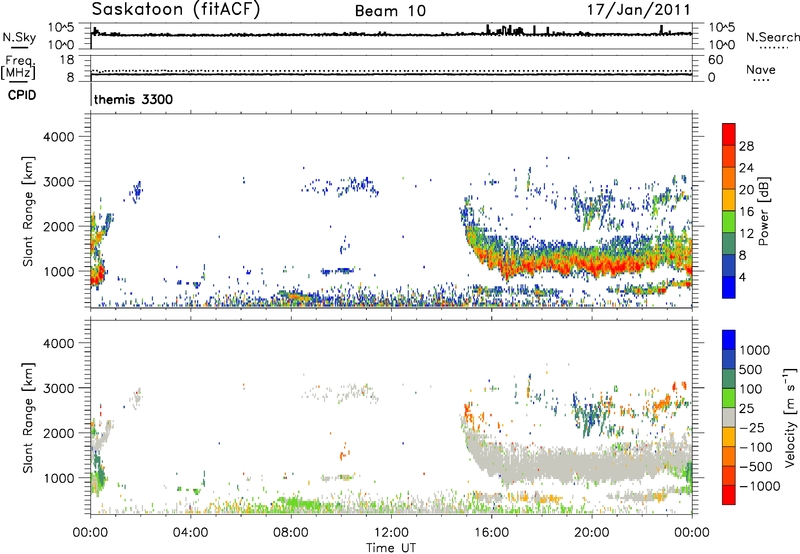800x554 pixels.
Task: Click the "20:00" time axis label
Action: (x=591, y=533)
